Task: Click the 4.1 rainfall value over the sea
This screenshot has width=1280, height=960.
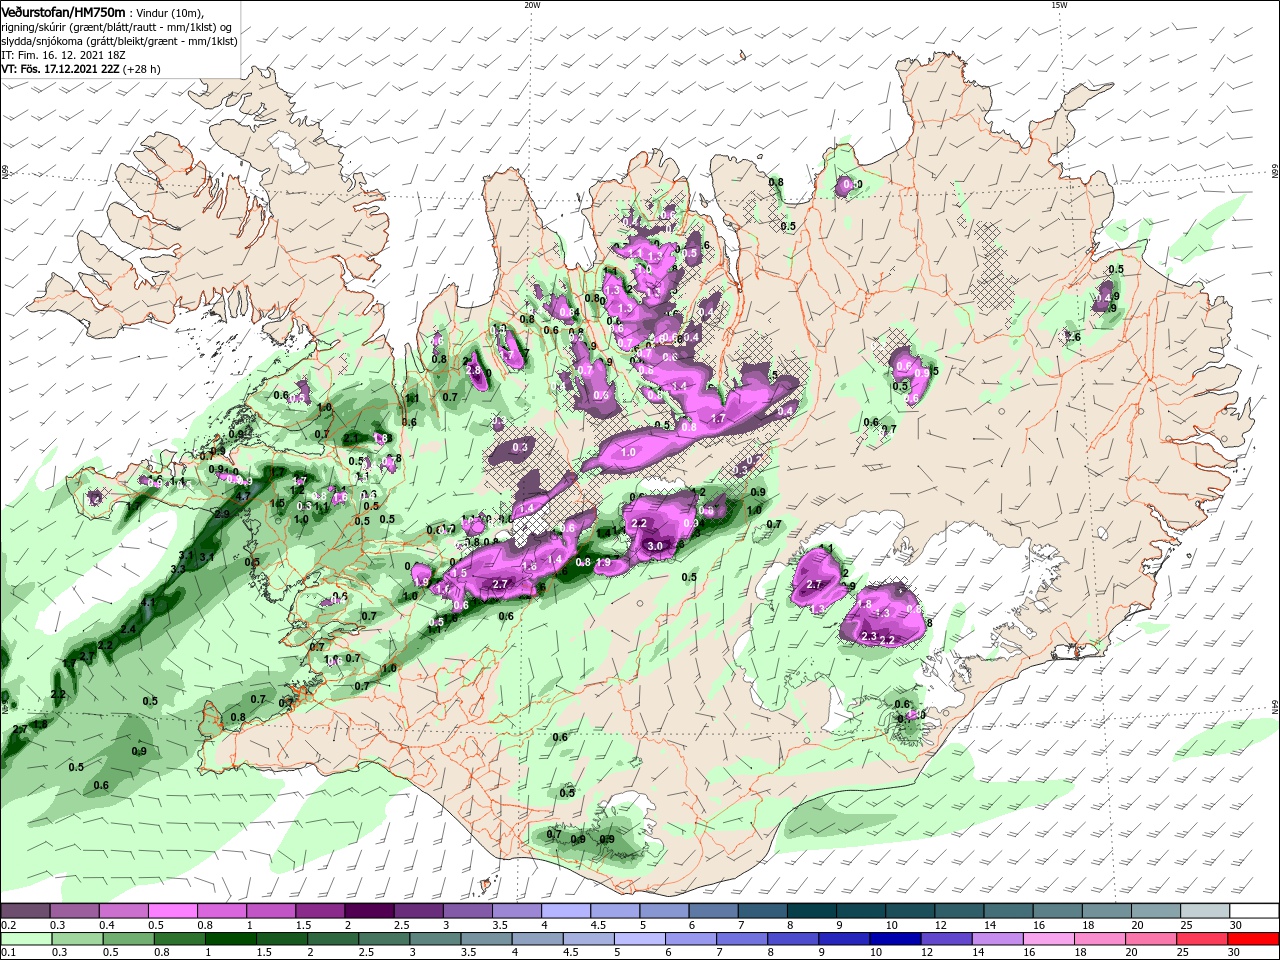Action: coord(149,603)
